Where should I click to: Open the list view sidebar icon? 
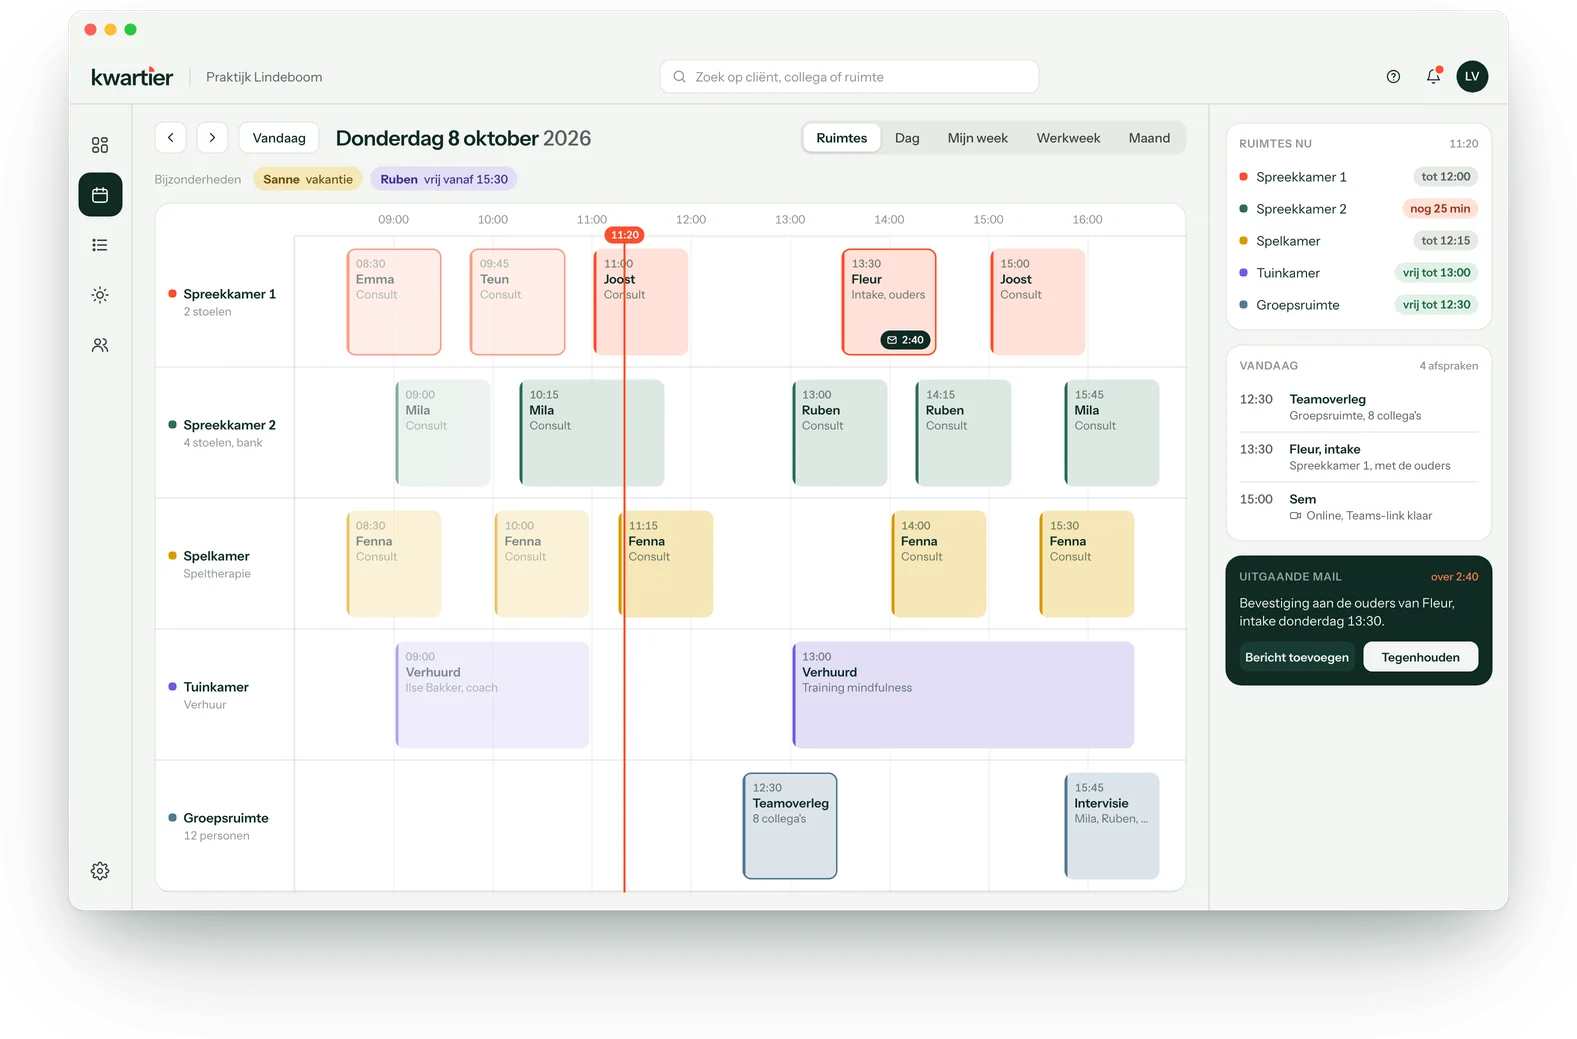click(x=100, y=245)
